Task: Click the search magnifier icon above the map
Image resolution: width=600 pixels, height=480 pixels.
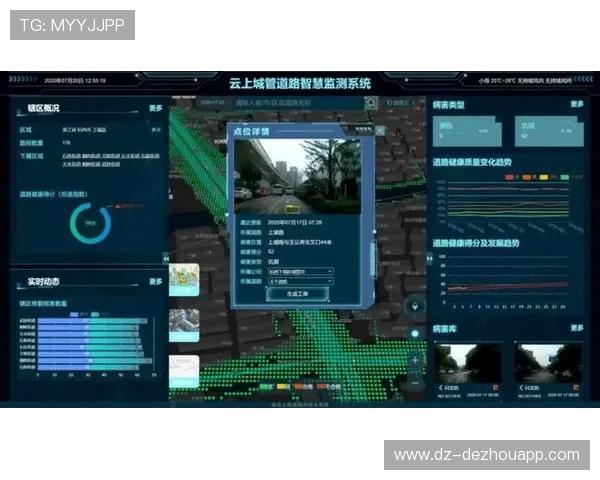Action: [371, 103]
